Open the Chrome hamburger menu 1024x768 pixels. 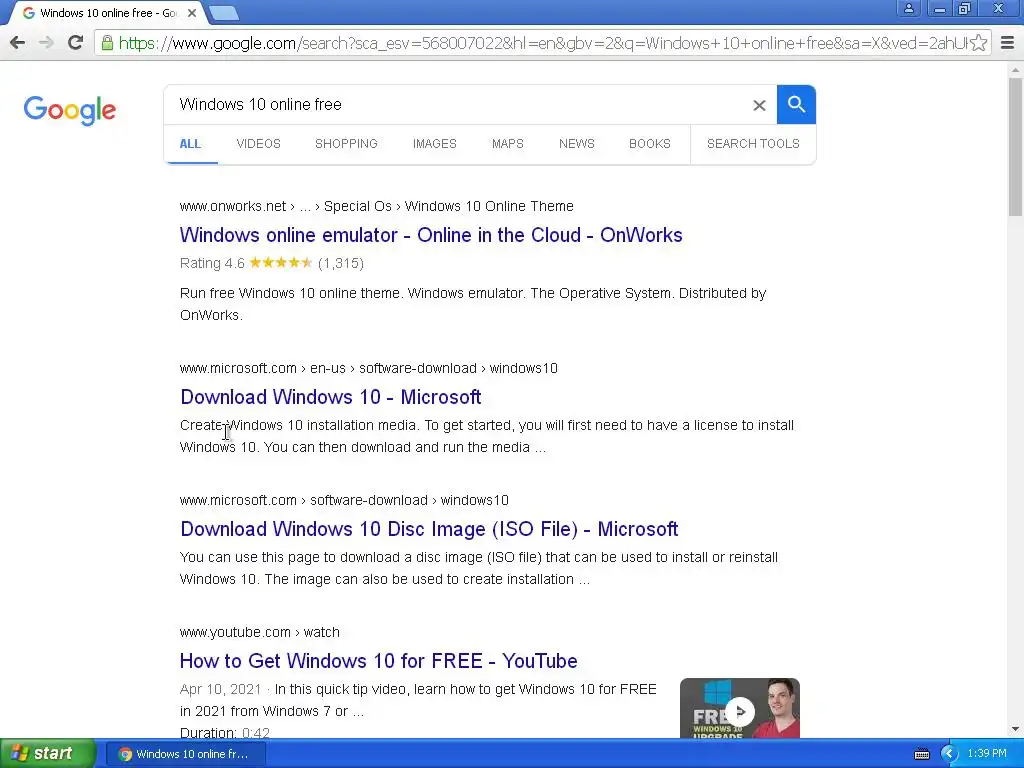tap(1008, 43)
